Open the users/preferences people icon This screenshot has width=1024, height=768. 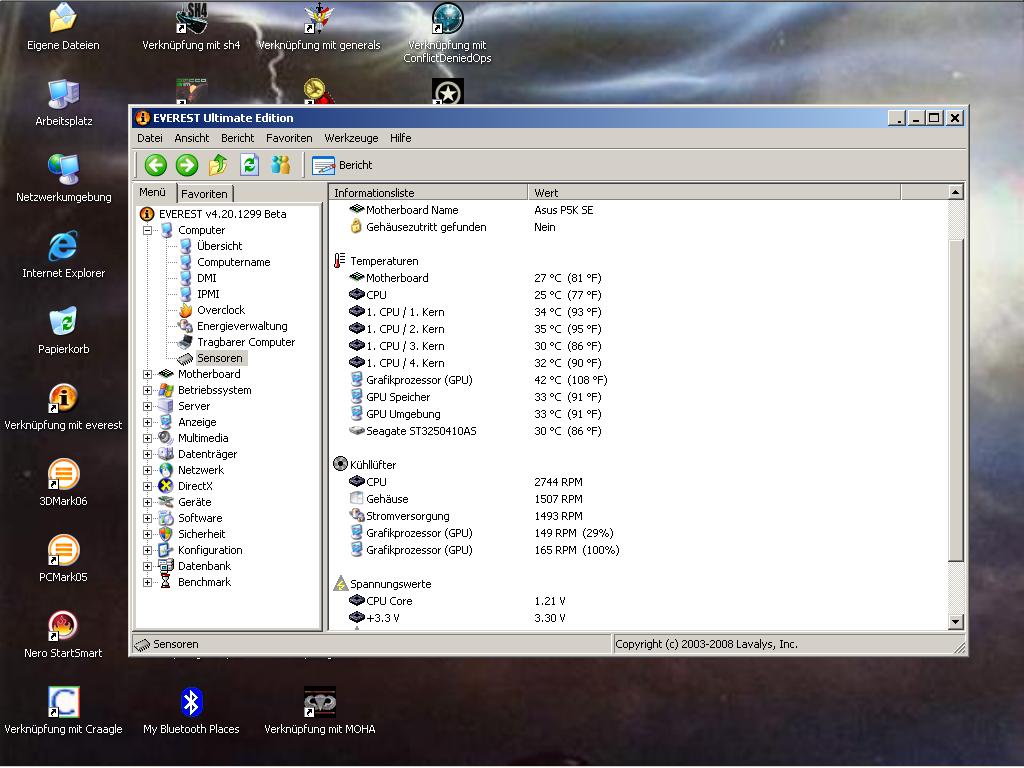pyautogui.click(x=281, y=165)
